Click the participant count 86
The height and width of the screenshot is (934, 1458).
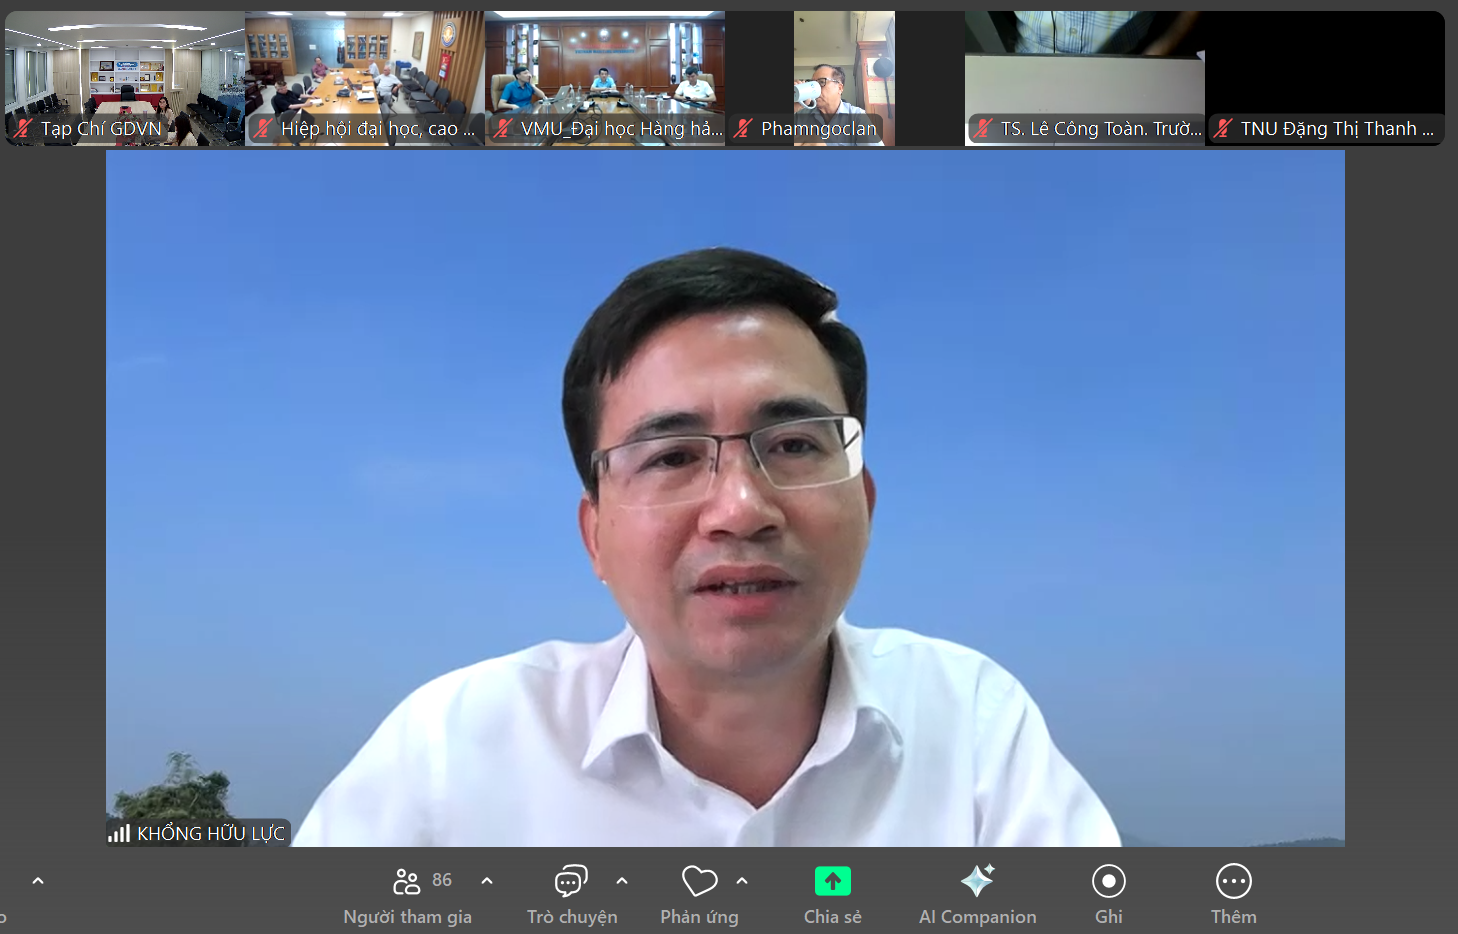(442, 880)
